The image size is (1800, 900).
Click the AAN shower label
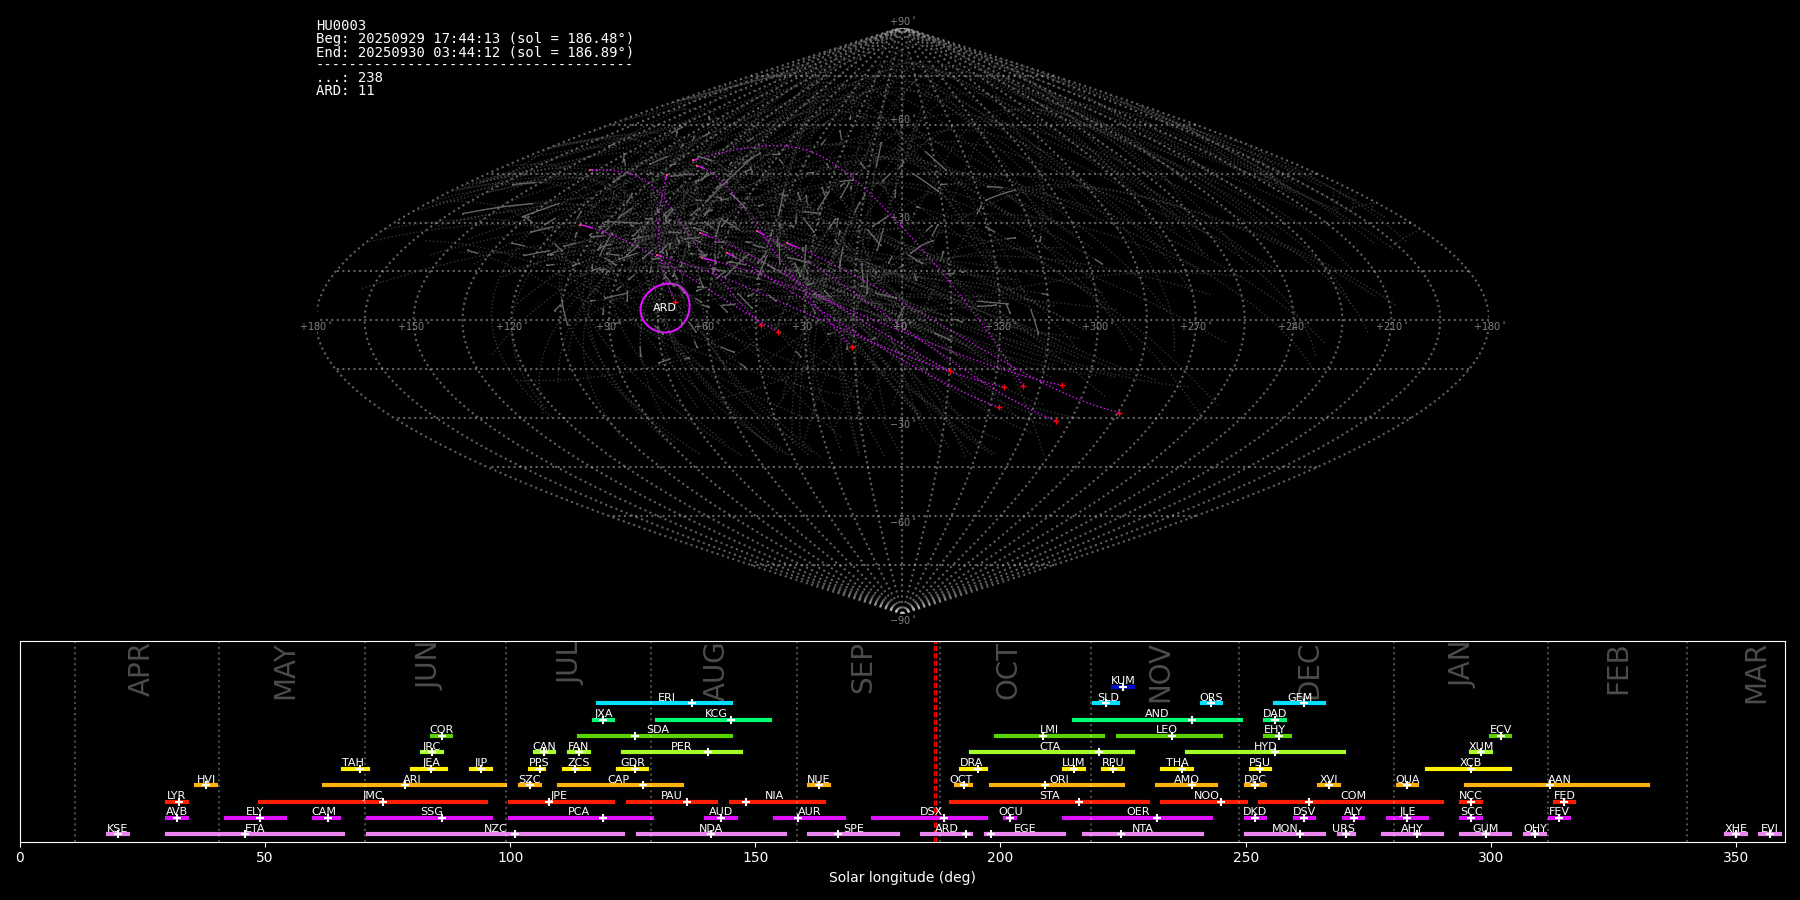click(x=1560, y=780)
